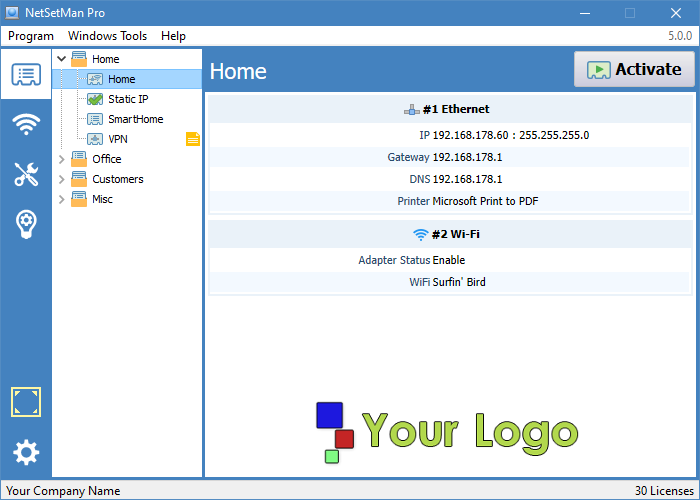This screenshot has height=500, width=700.
Task: Click the yellow note icon beside VPN
Action: coord(193,139)
